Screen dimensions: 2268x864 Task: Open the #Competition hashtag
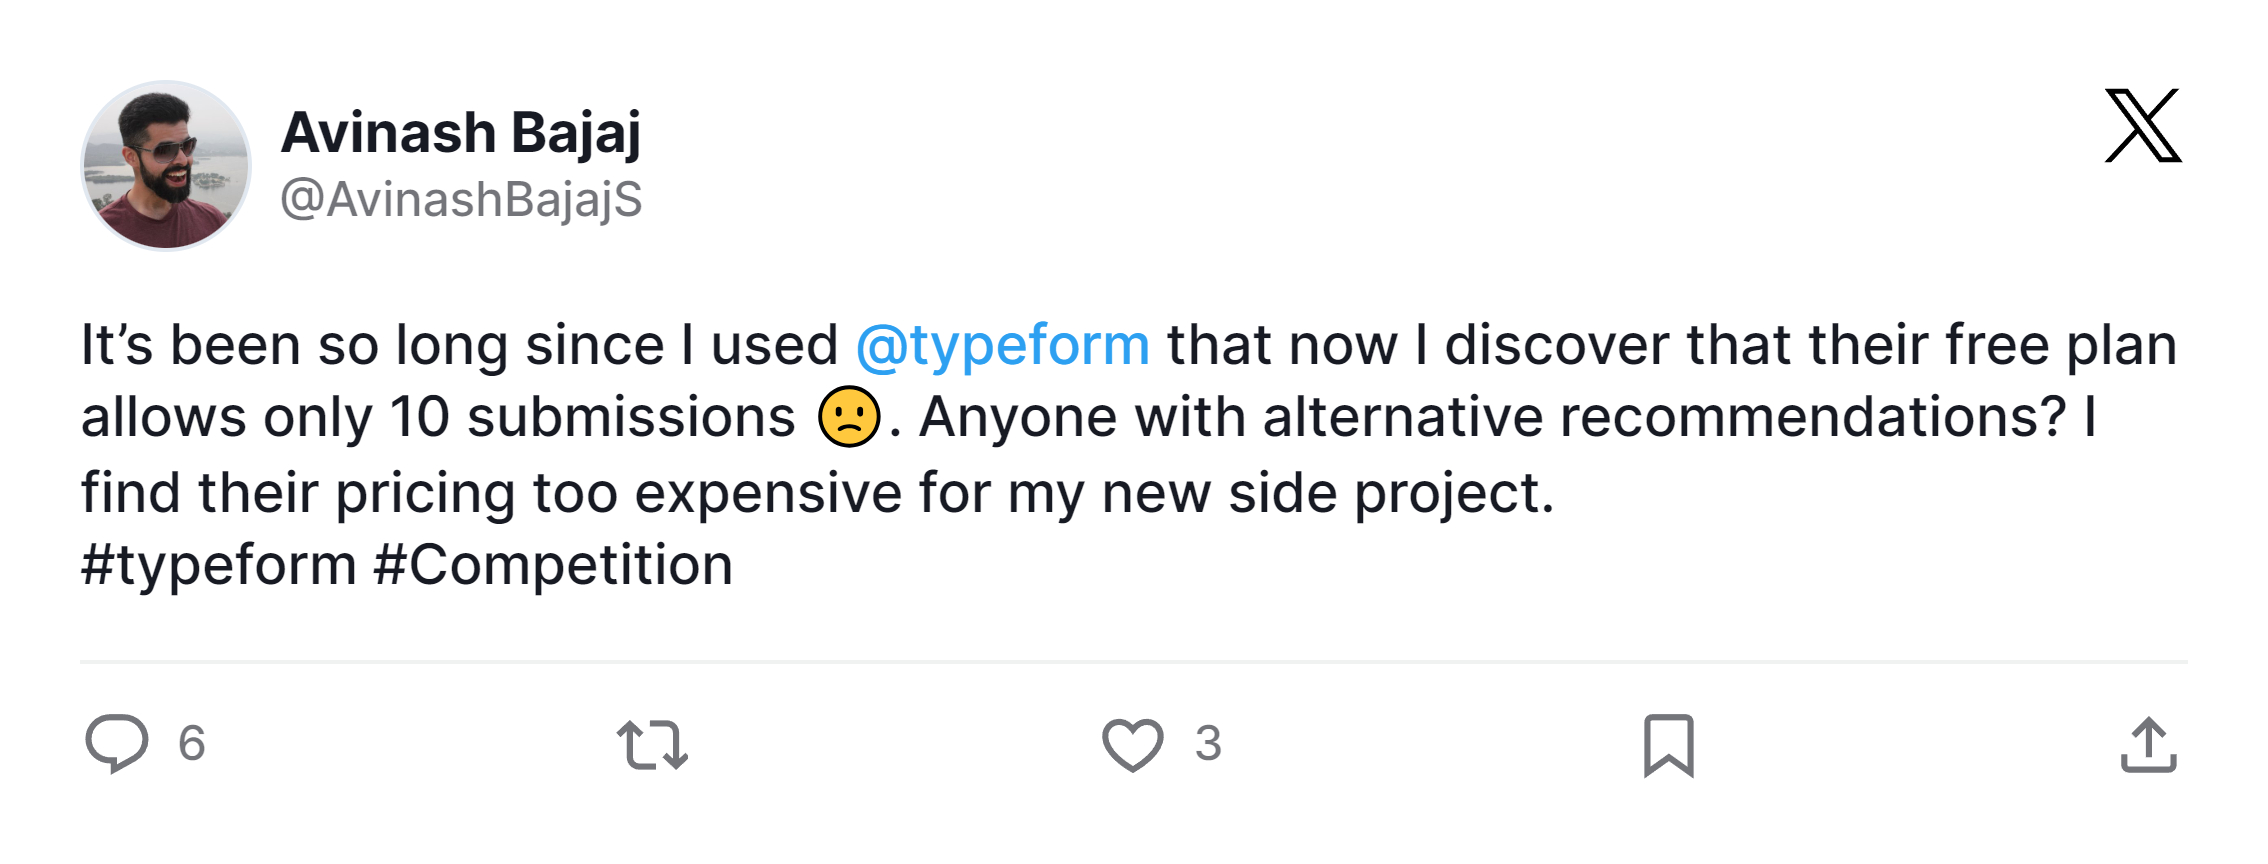[555, 563]
